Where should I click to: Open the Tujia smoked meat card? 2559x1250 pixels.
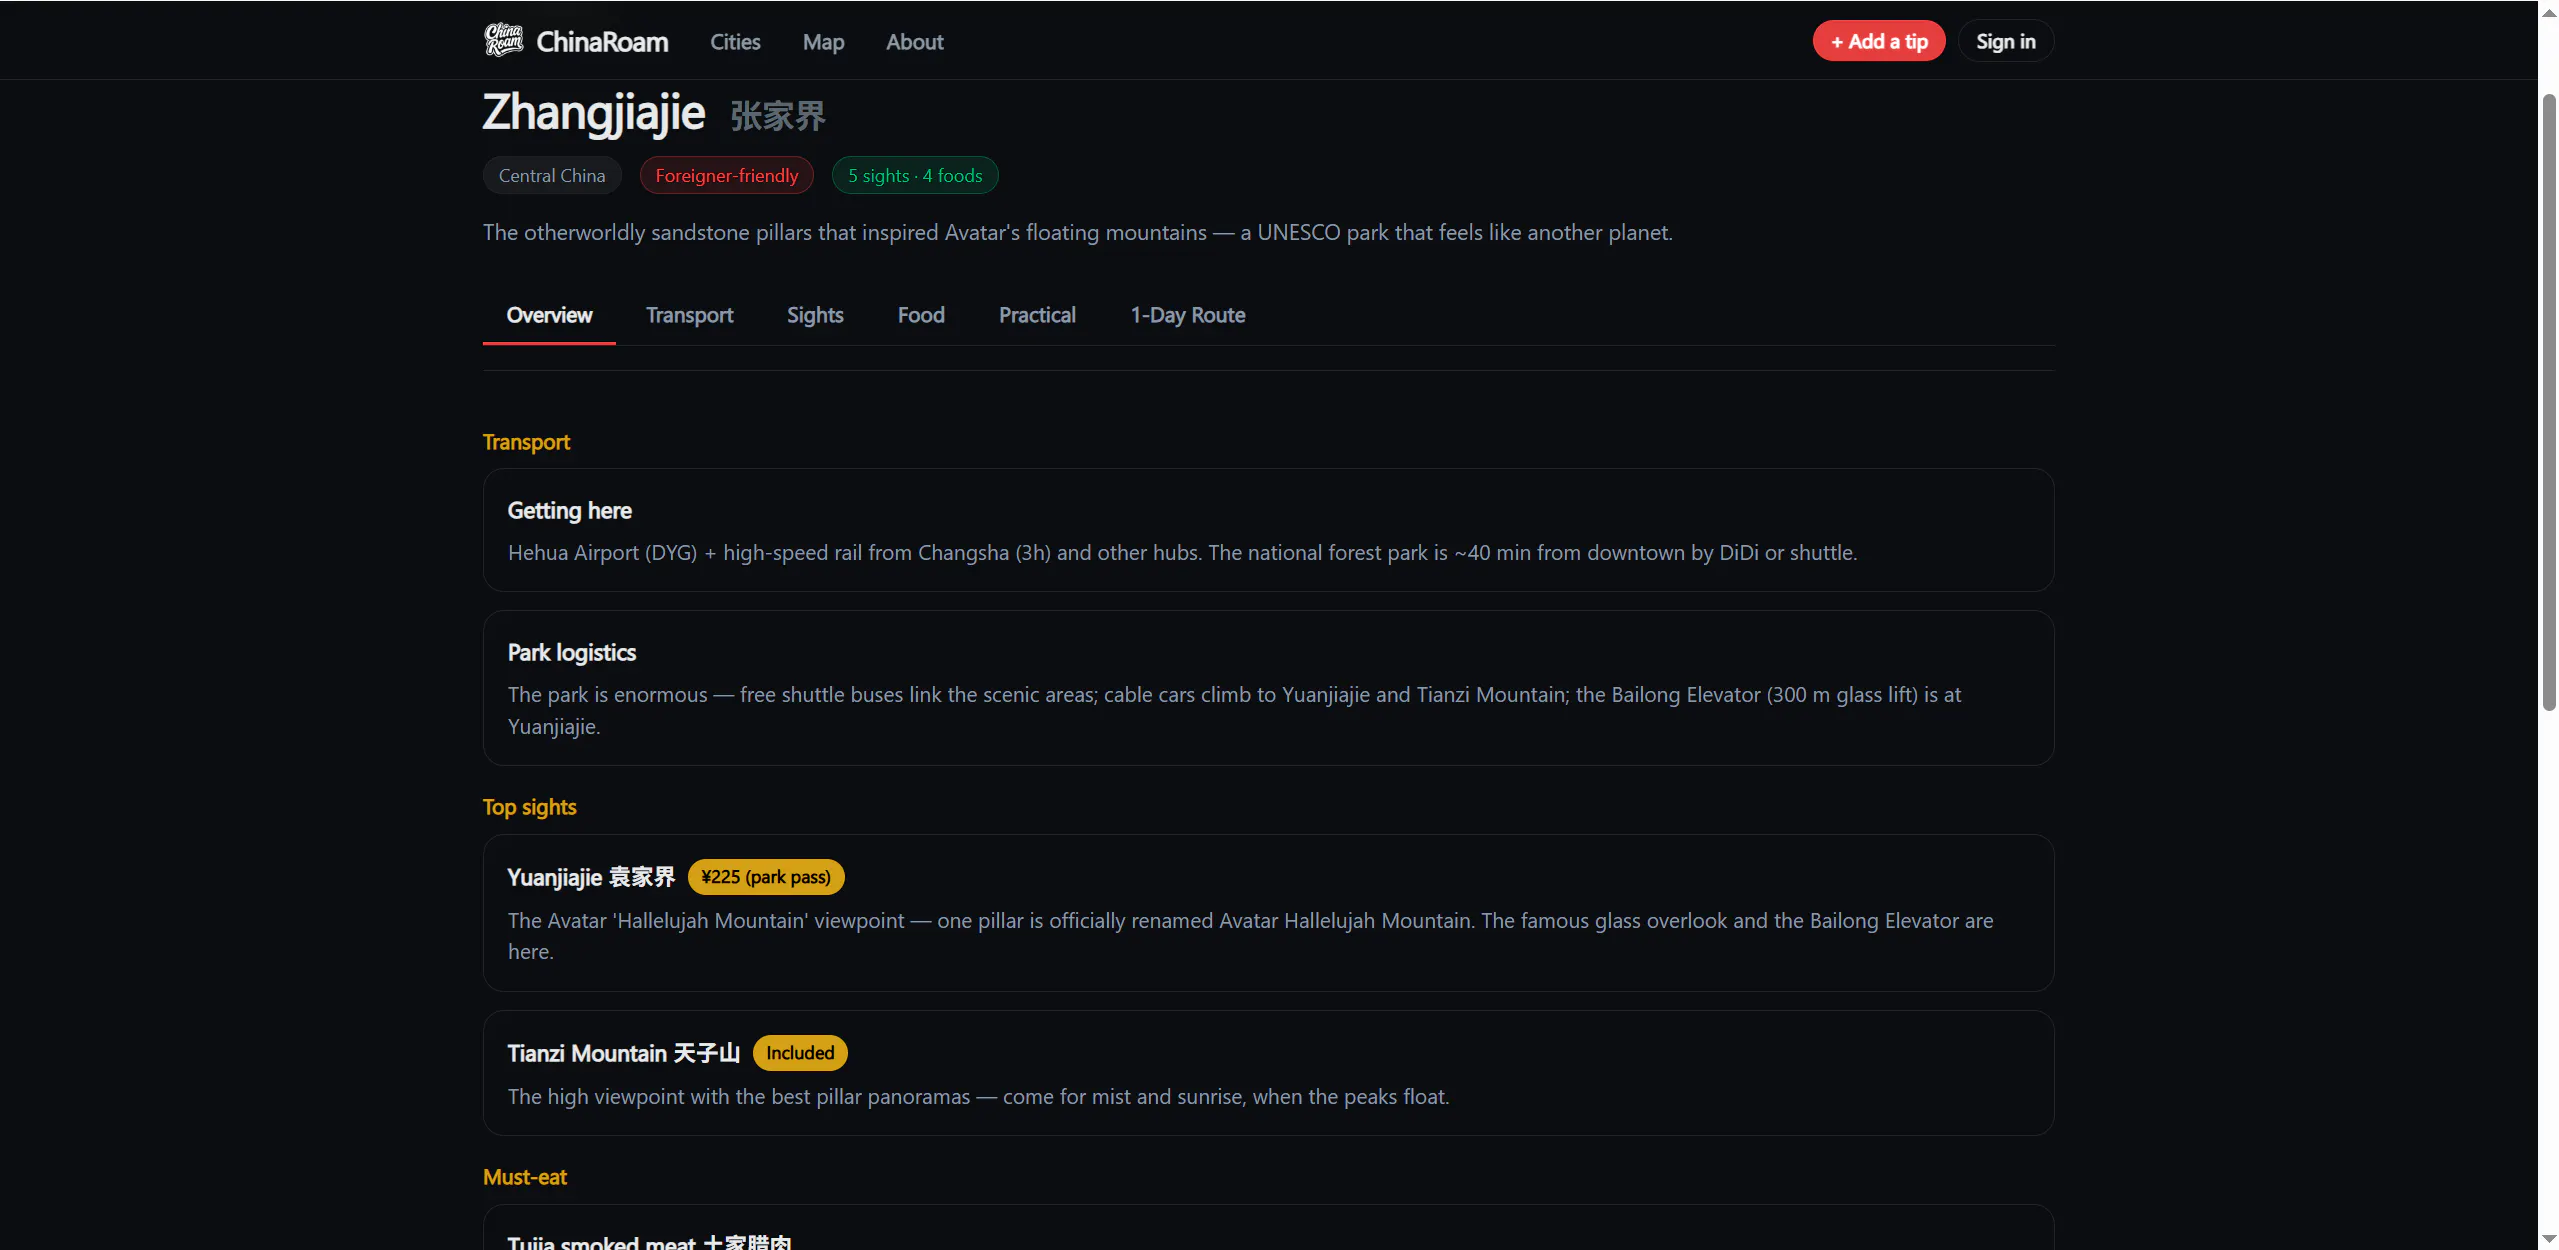point(1268,1228)
